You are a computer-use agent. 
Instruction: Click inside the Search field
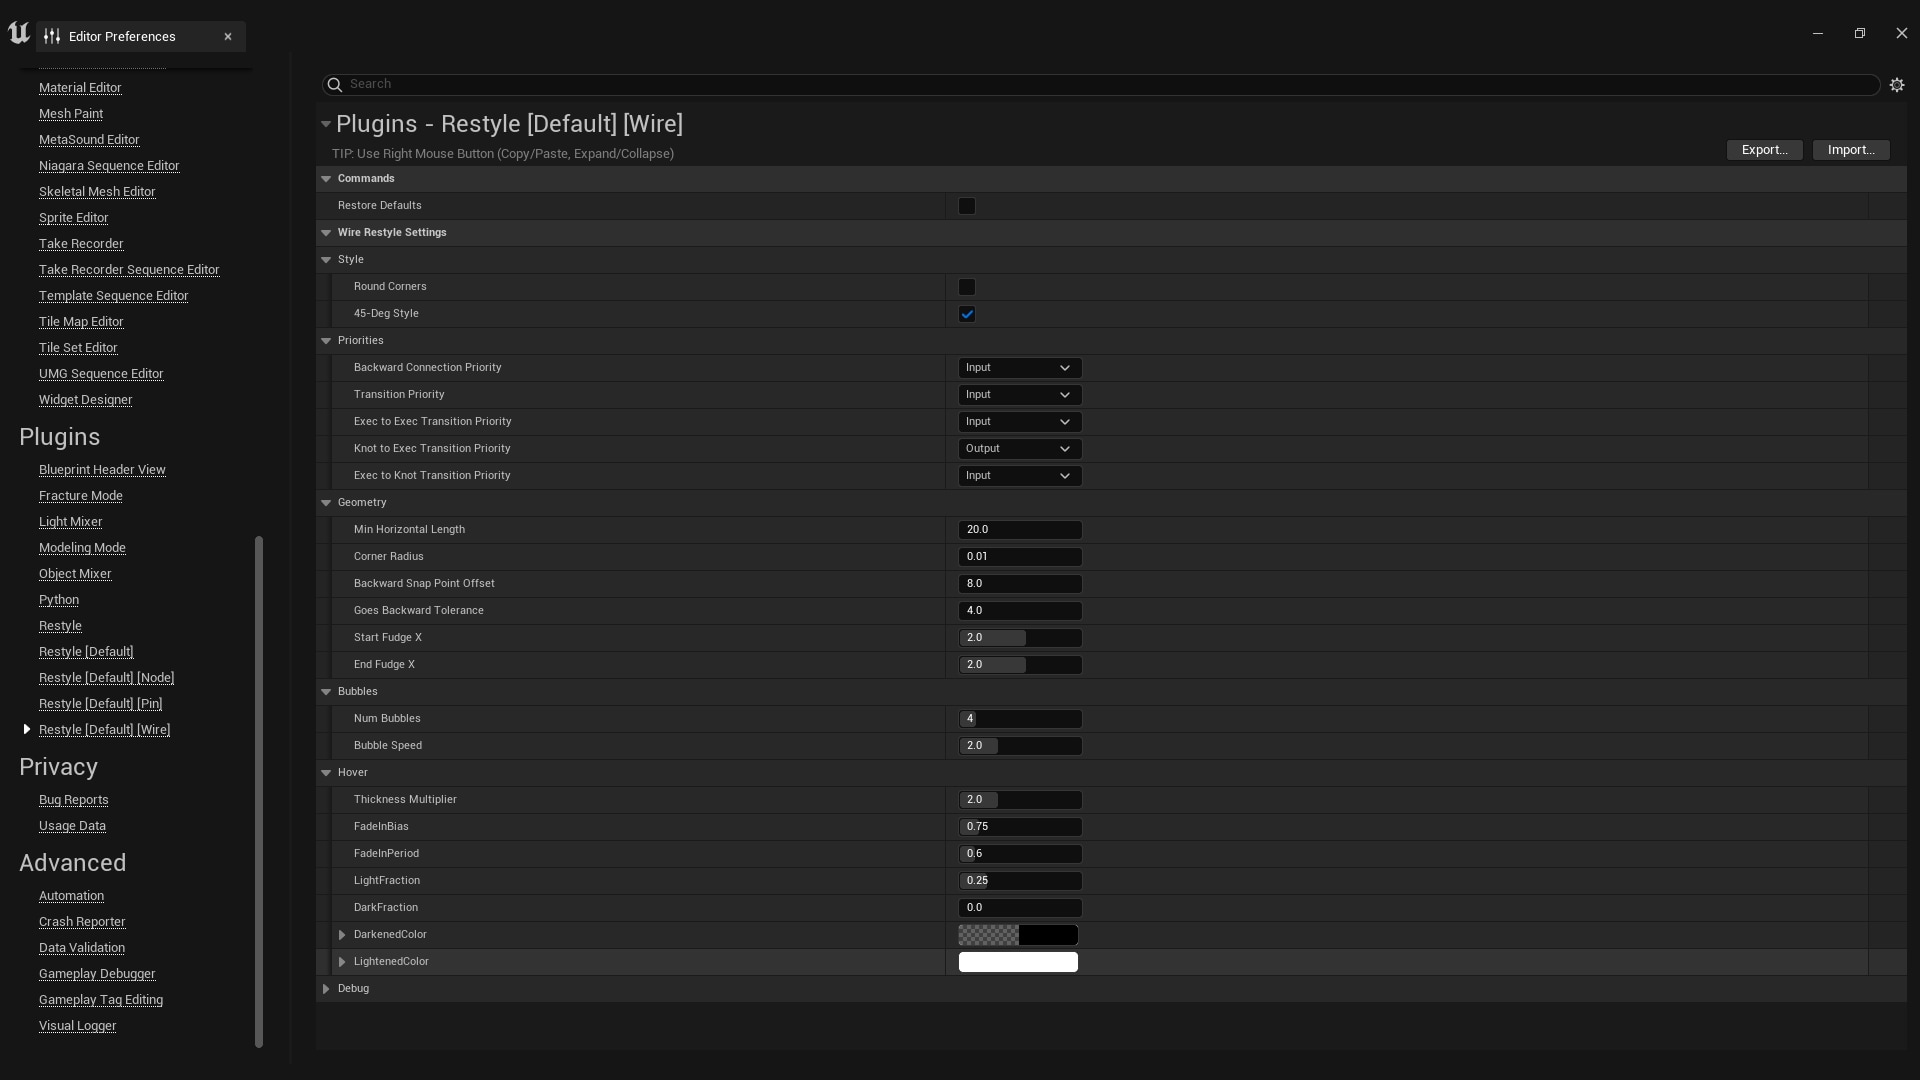tap(700, 84)
